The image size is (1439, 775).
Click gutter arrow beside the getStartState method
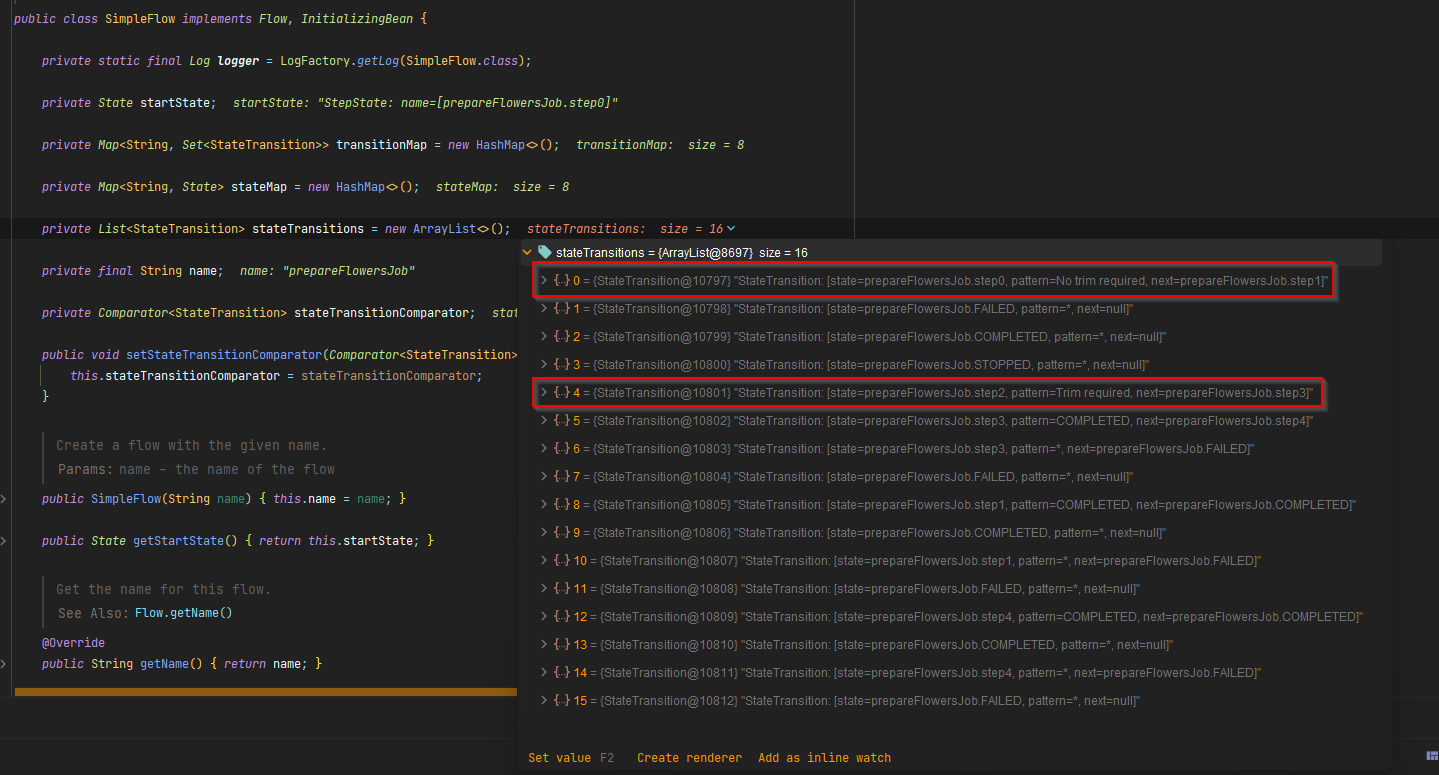[x=5, y=540]
